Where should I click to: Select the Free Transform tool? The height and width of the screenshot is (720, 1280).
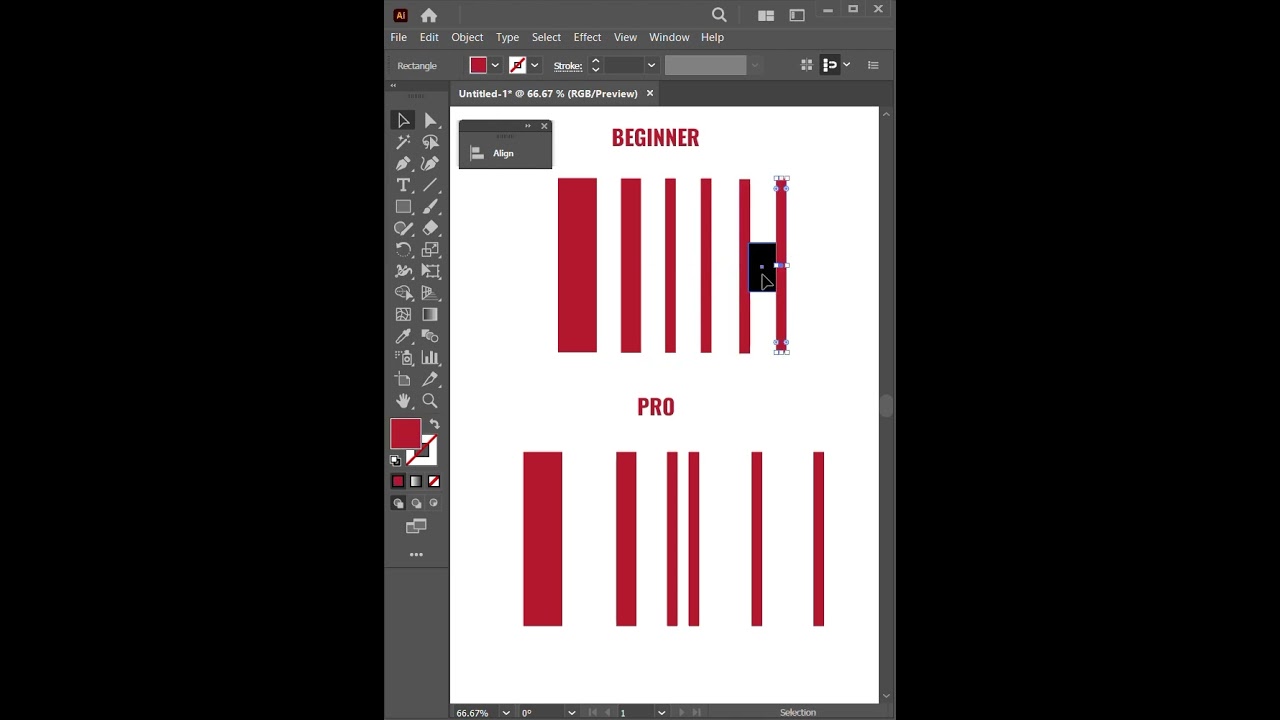coord(430,271)
